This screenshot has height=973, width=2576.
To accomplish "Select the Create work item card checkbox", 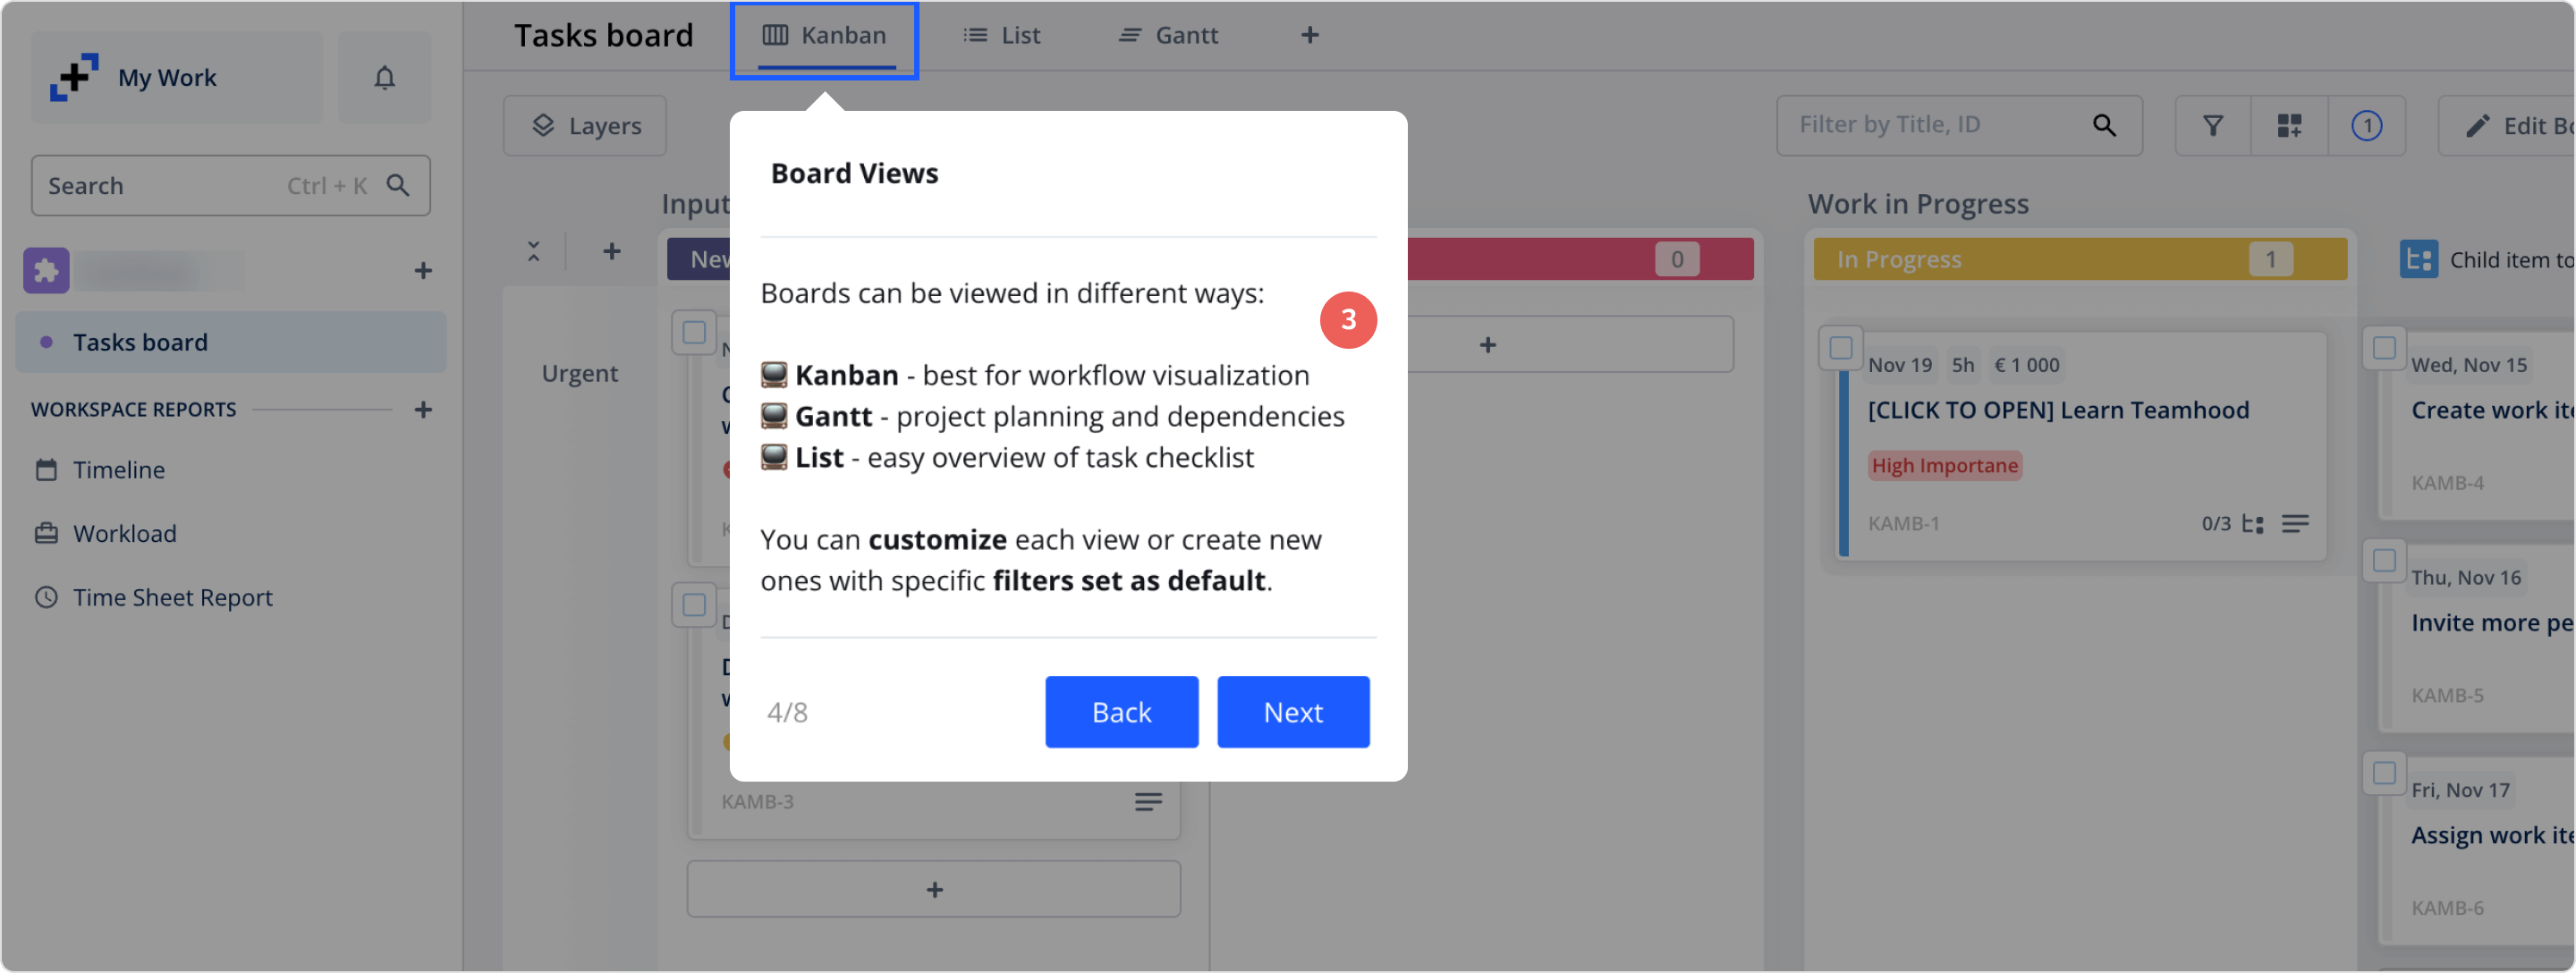I will point(2384,348).
